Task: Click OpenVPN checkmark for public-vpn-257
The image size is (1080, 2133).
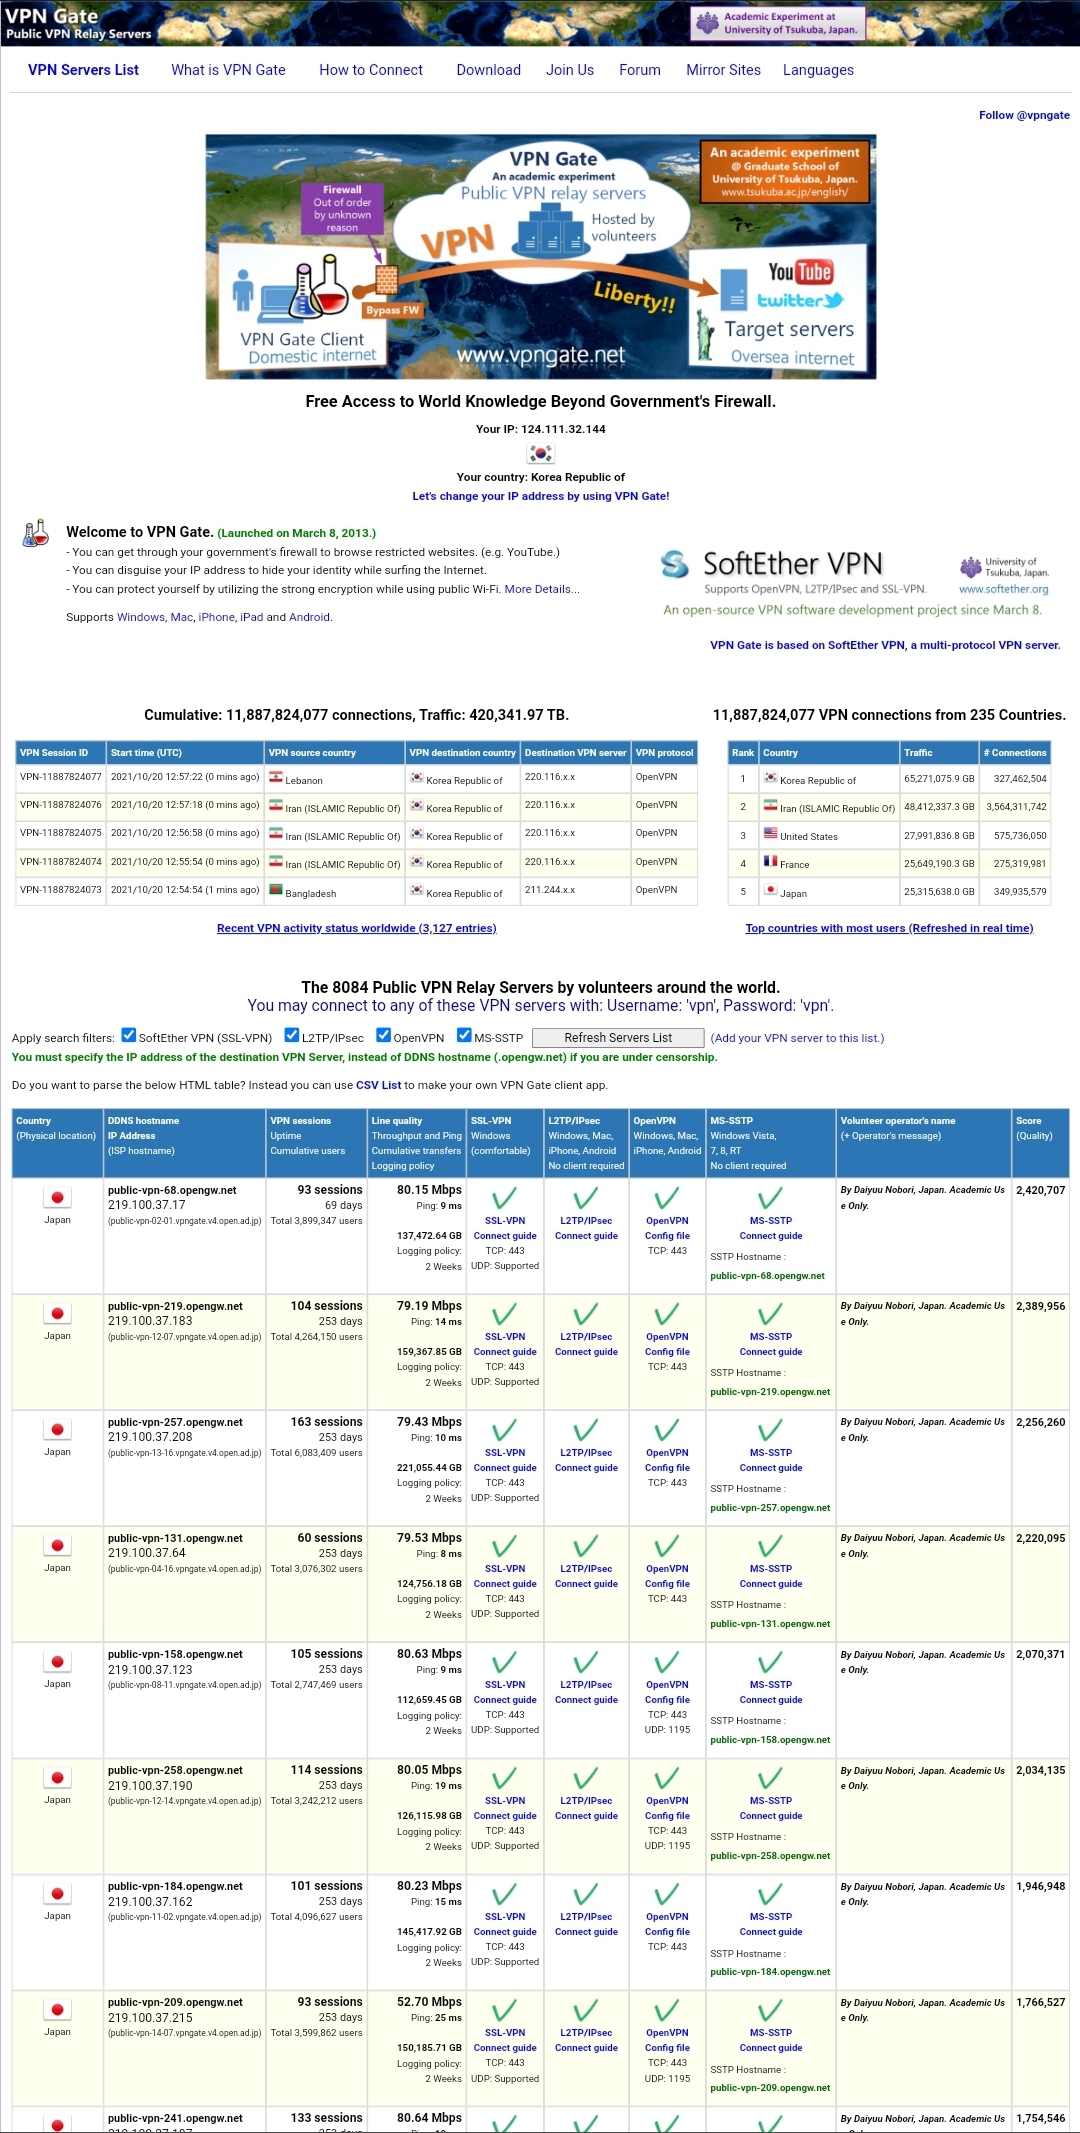Action: pos(666,1430)
